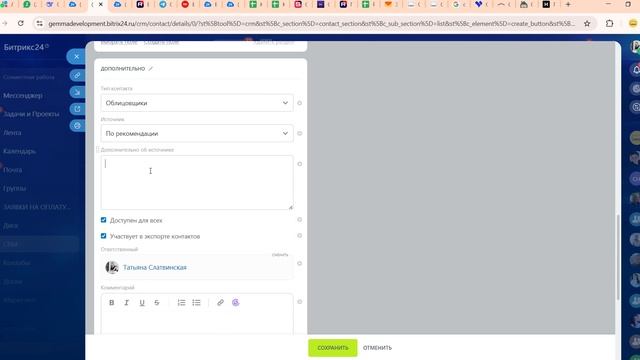Open Почта in the left menu
640x360 pixels.
point(13,170)
